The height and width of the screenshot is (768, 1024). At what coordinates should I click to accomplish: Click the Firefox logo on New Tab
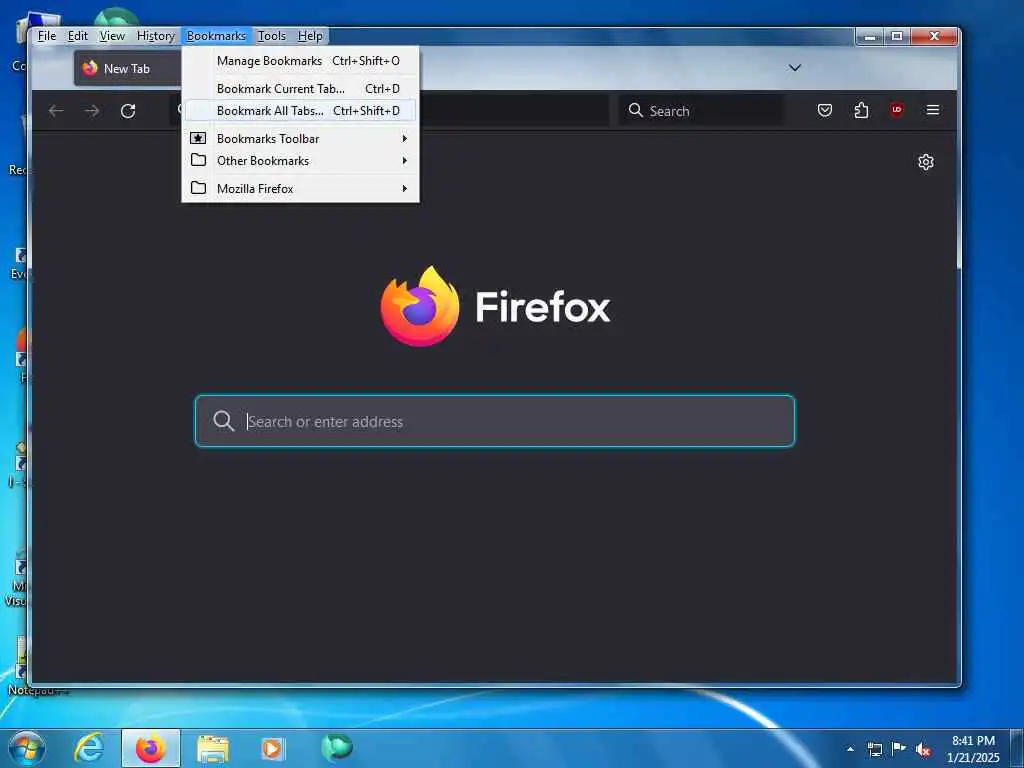point(420,306)
